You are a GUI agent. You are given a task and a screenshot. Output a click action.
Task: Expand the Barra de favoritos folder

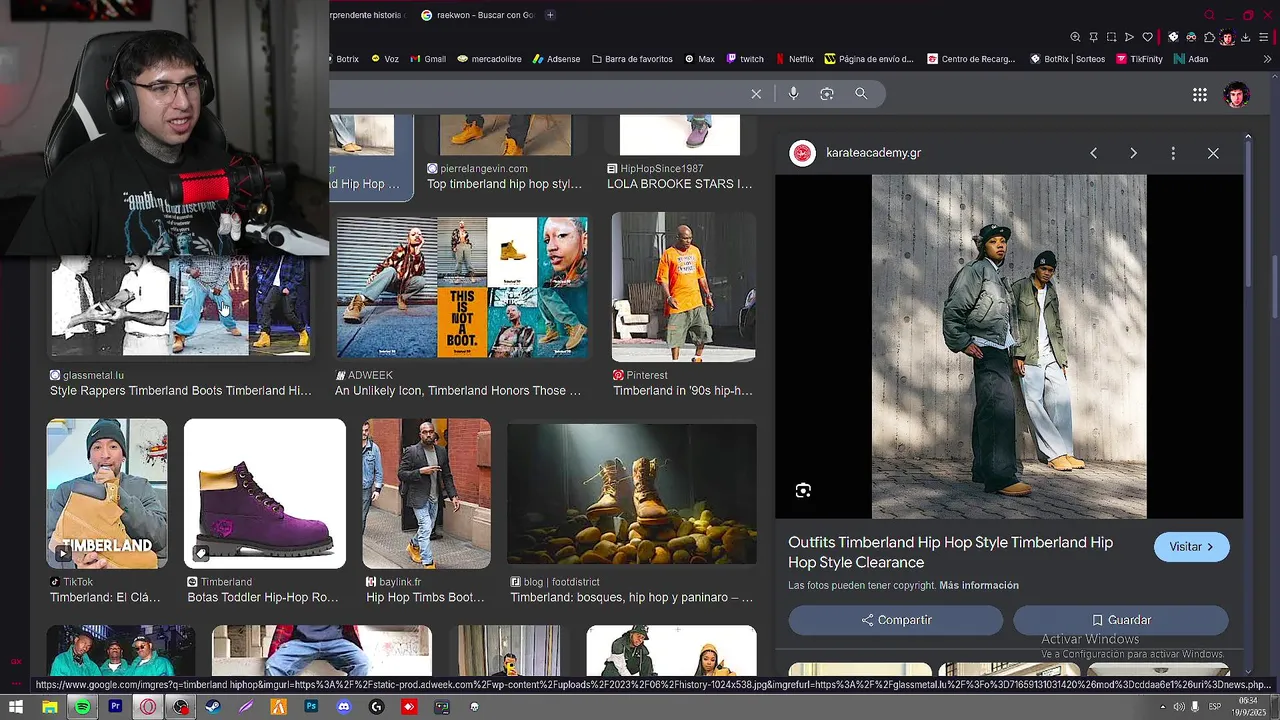pos(632,59)
